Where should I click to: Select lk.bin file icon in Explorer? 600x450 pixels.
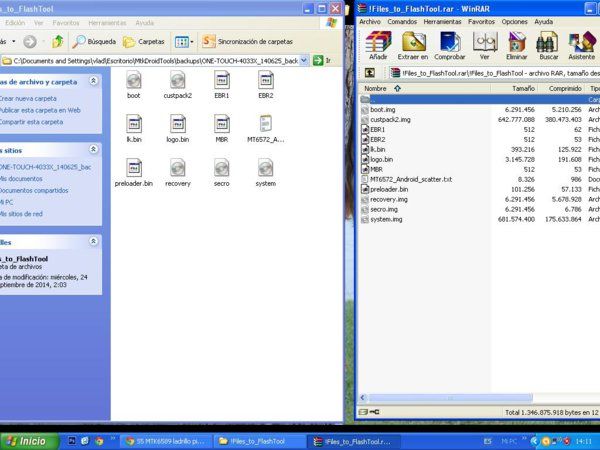click(134, 129)
